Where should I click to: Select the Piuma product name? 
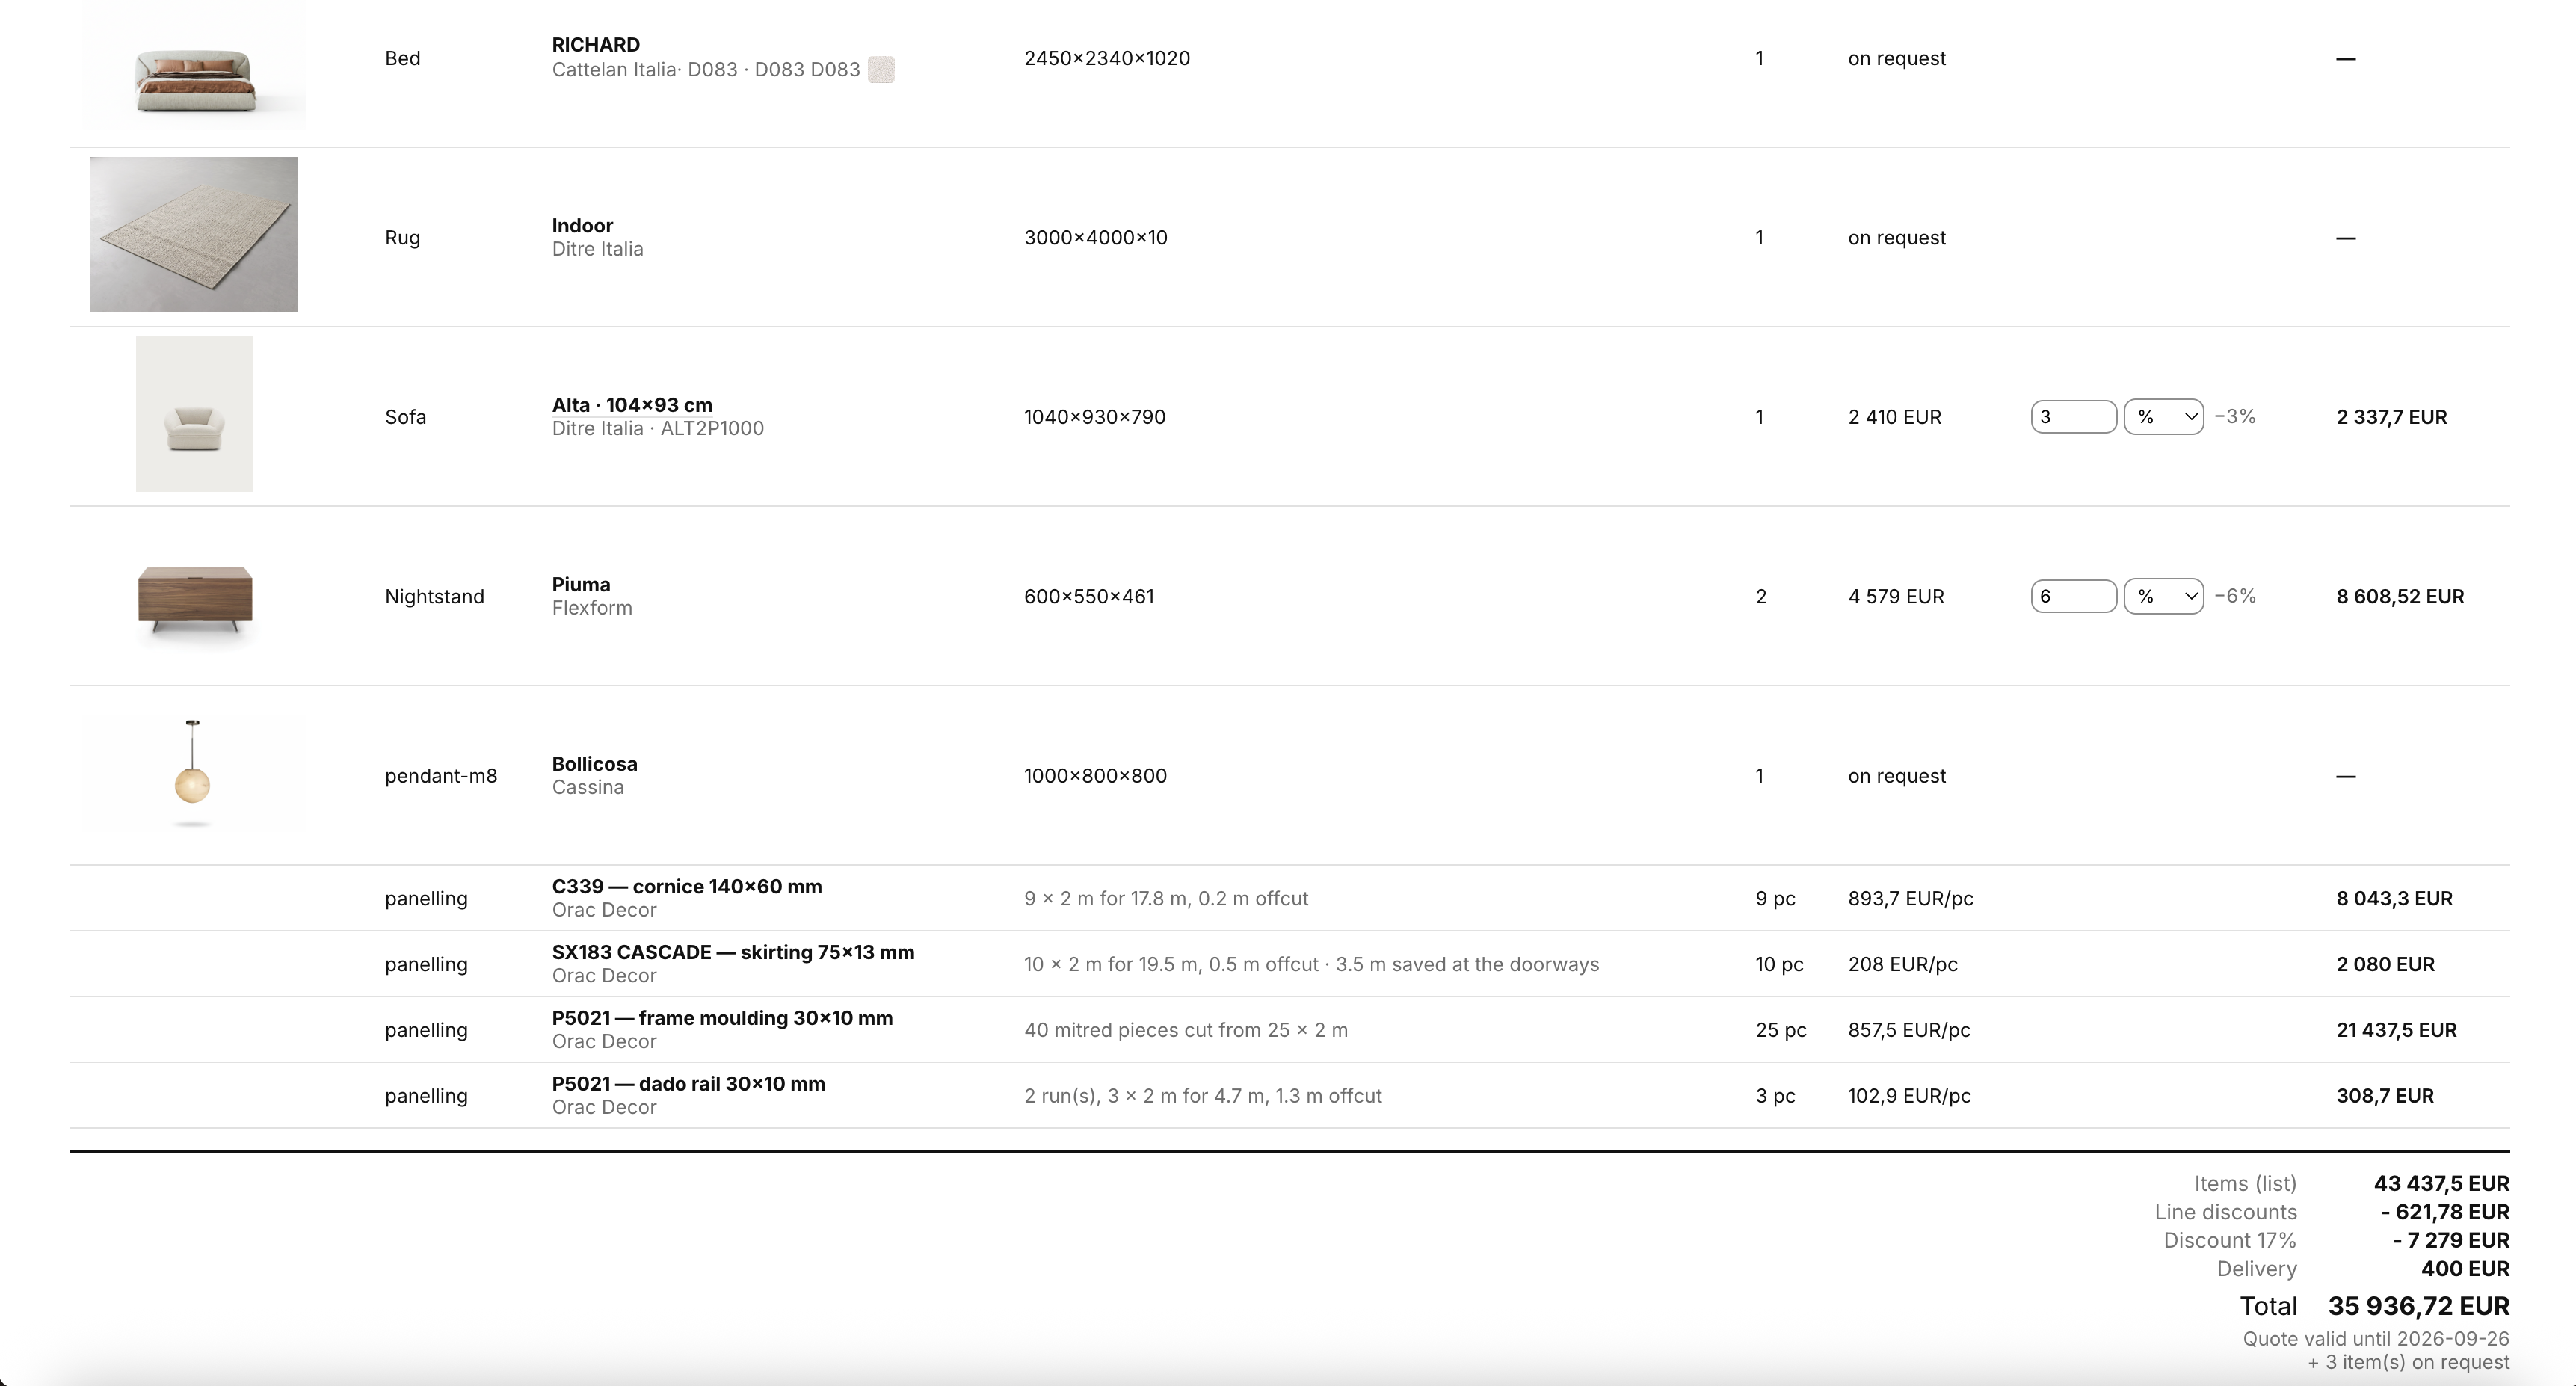point(581,584)
